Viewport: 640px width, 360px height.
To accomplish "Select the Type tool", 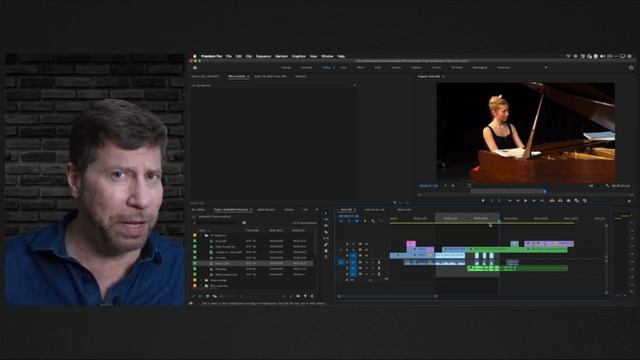I will point(326,257).
